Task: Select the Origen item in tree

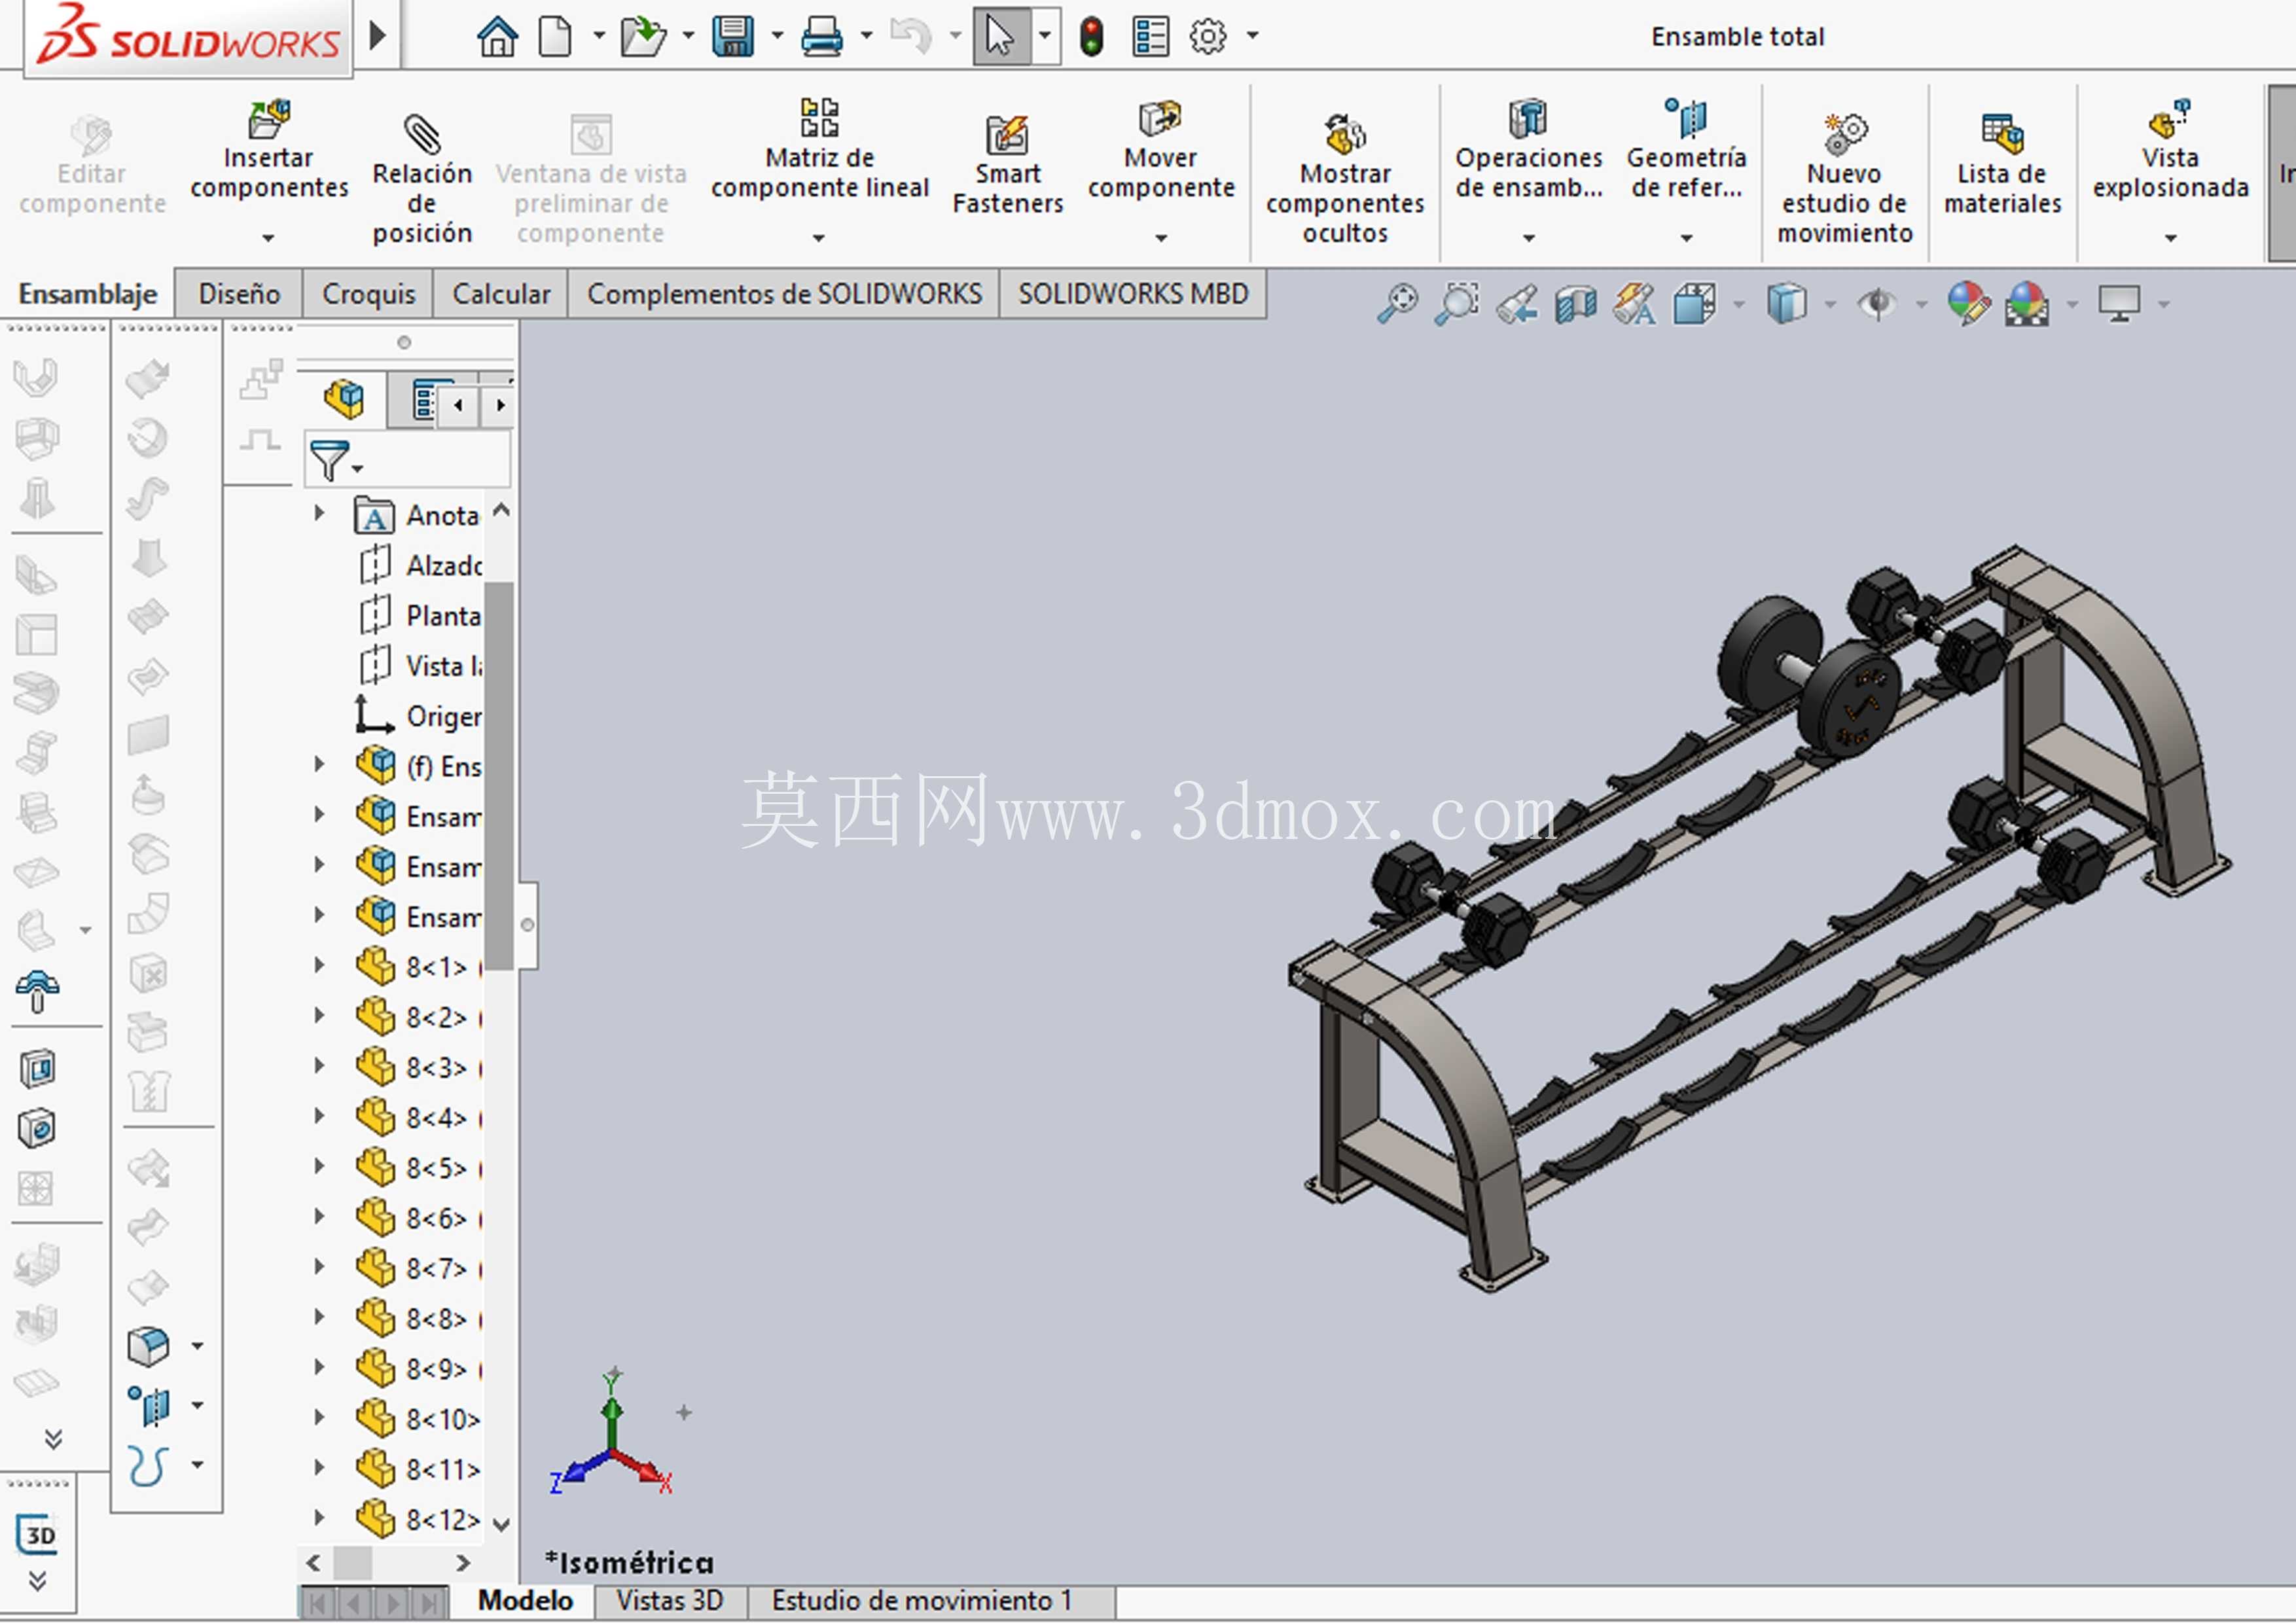Action: tap(420, 716)
